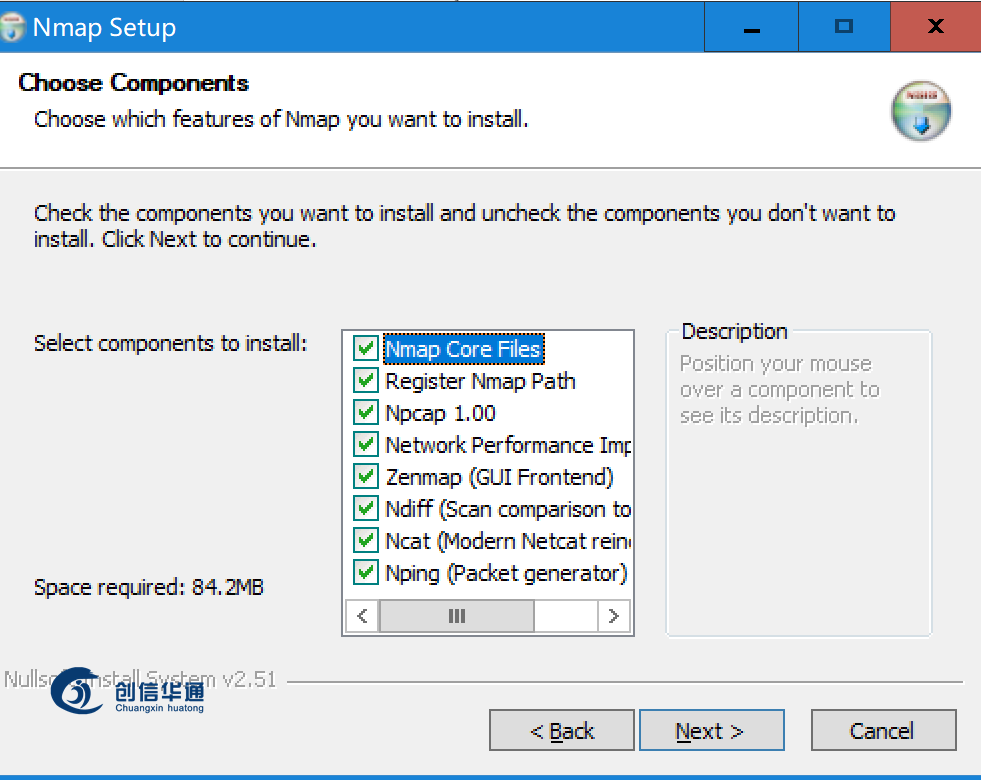Image resolution: width=981 pixels, height=780 pixels.
Task: Uncheck the Ncat Modern Netcat checkbox
Action: (x=365, y=540)
